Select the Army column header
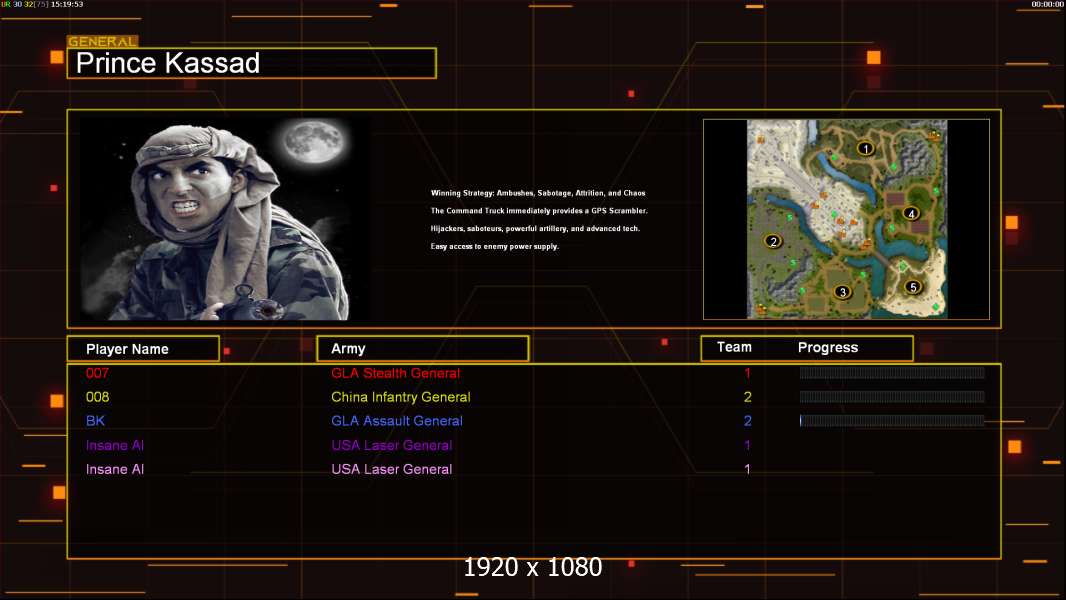Screen dimensions: 1066x600 pyautogui.click(x=422, y=349)
